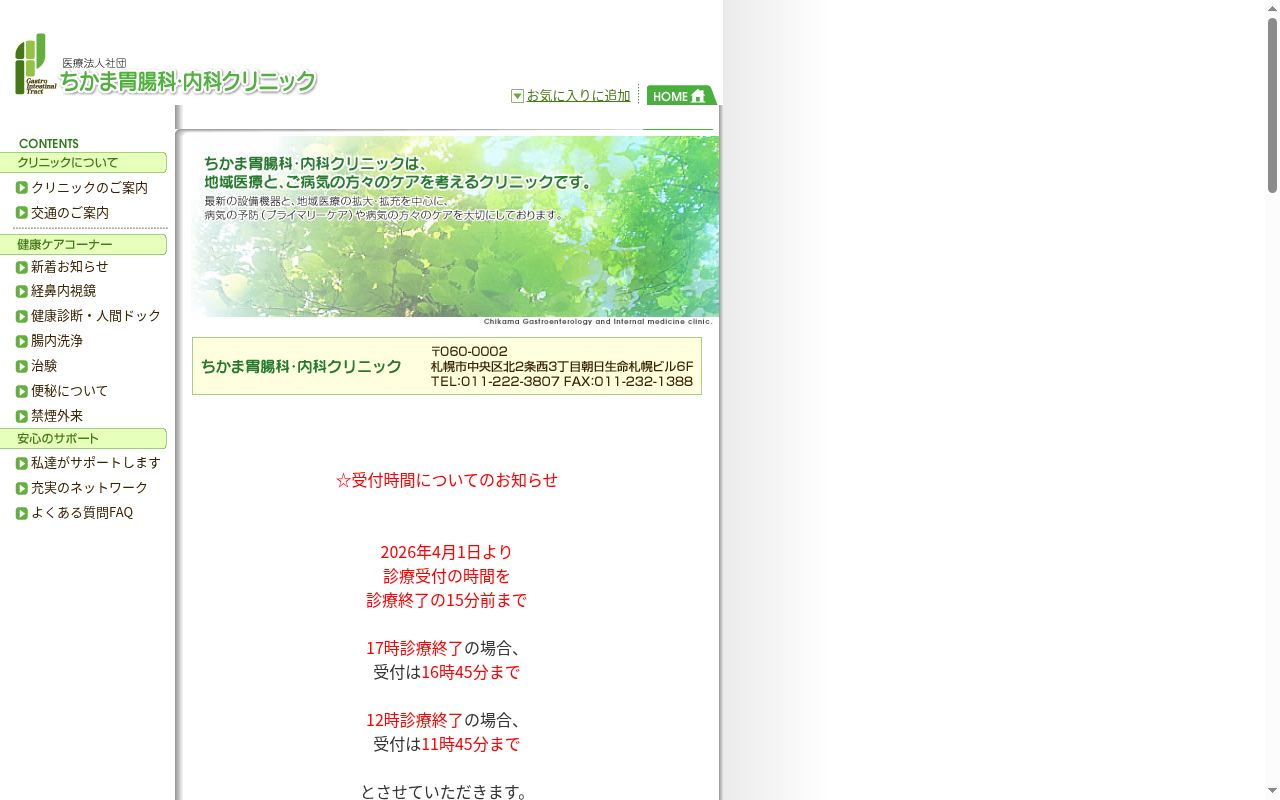This screenshot has width=1280, height=800.
Task: Click the scrollbar down arrow
Action: pos(1272,791)
